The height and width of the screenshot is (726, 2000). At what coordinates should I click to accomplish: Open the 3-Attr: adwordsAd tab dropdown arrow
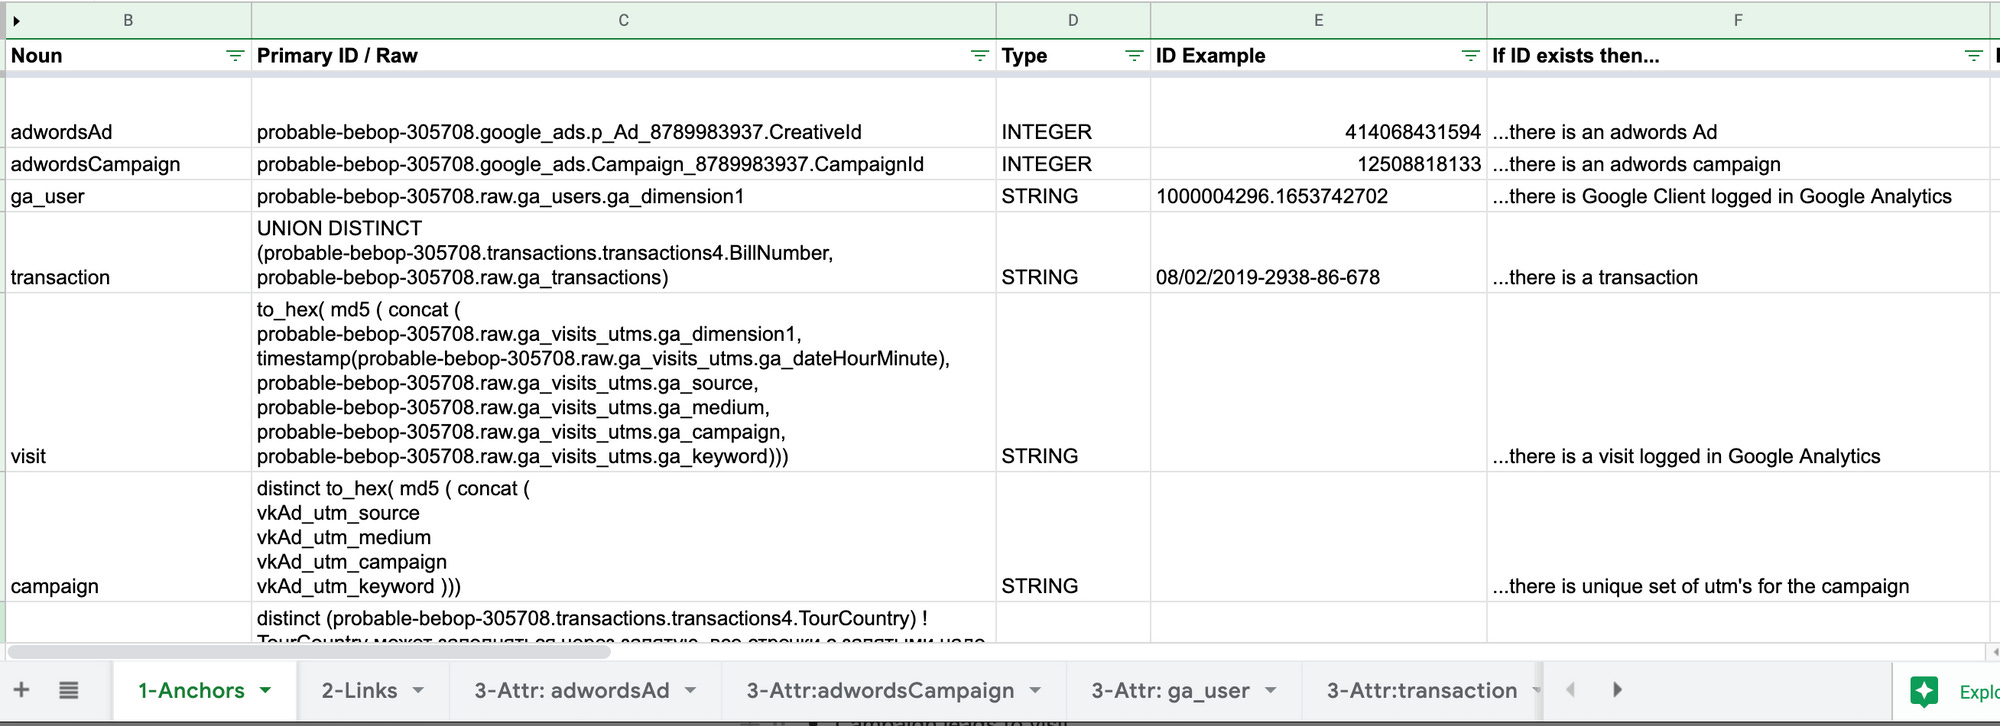(690, 690)
